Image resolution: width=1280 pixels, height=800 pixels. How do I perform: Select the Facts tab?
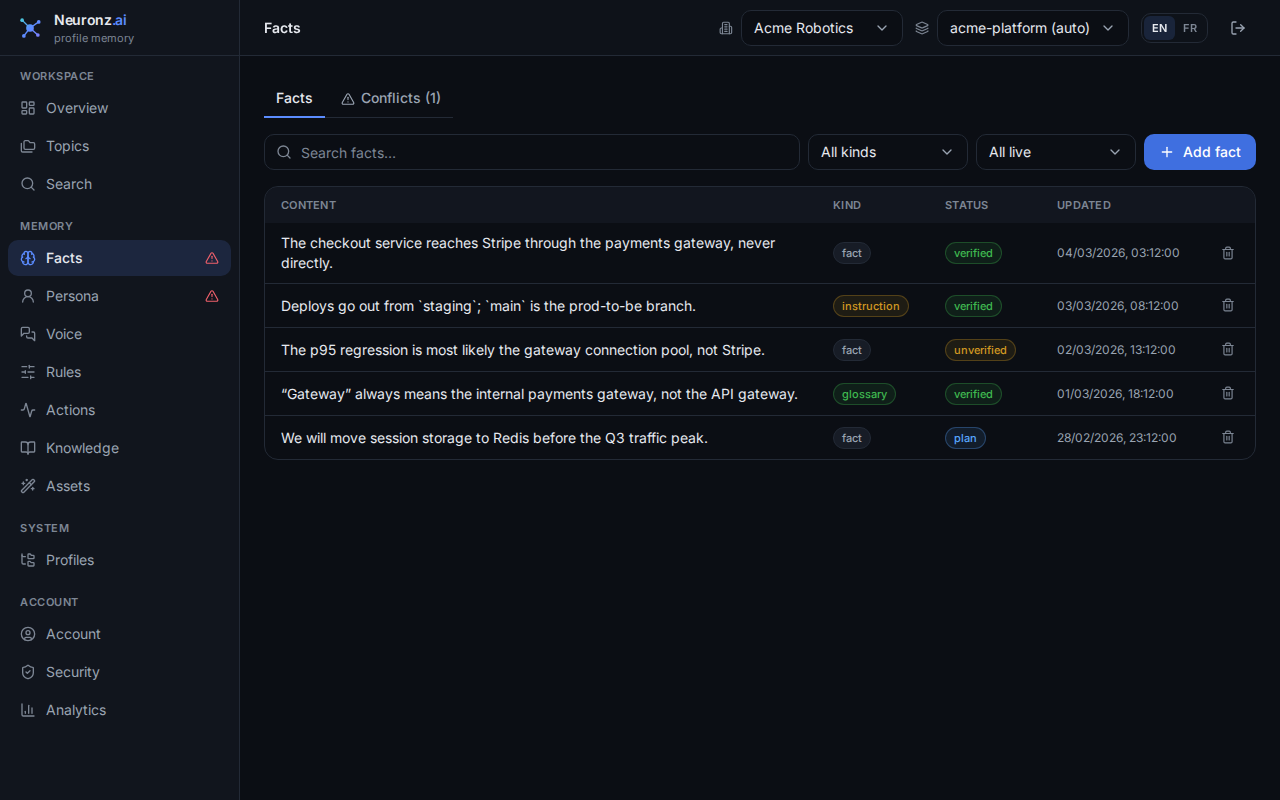pyautogui.click(x=294, y=98)
